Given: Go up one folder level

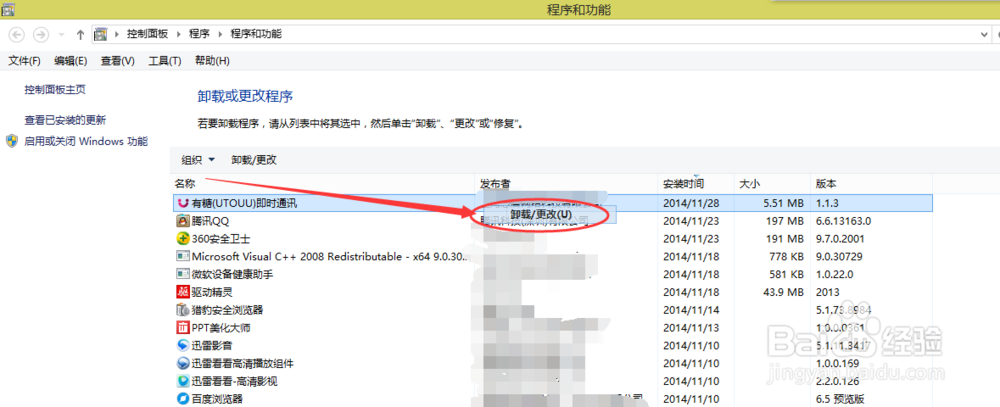Looking at the screenshot, I should pos(80,34).
